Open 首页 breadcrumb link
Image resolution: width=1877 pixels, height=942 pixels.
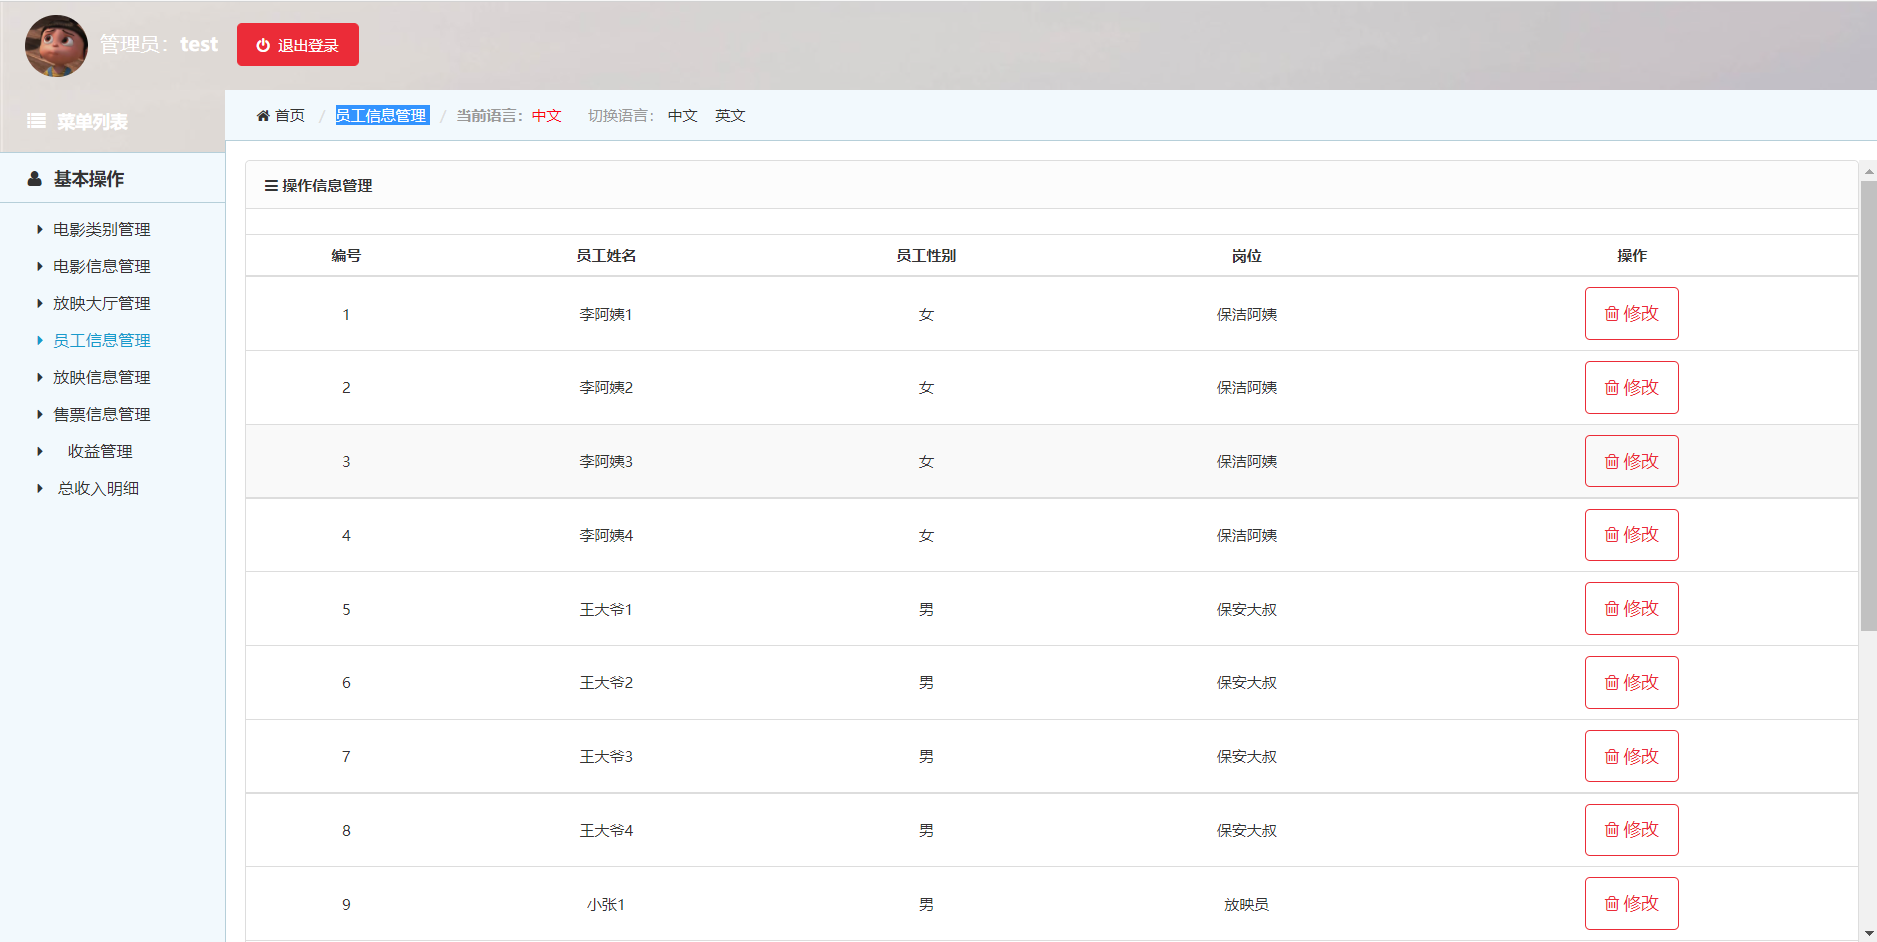coord(290,116)
